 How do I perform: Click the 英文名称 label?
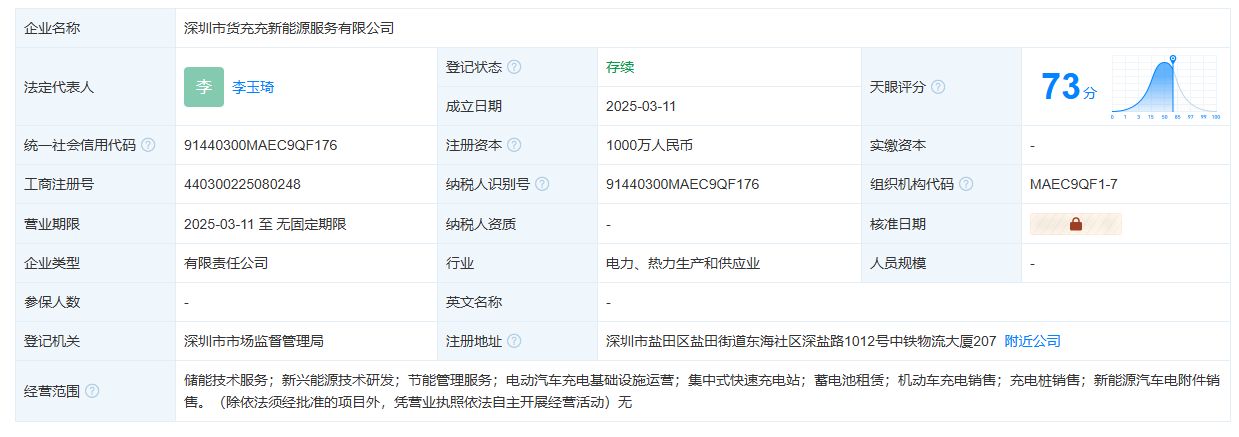(x=474, y=302)
